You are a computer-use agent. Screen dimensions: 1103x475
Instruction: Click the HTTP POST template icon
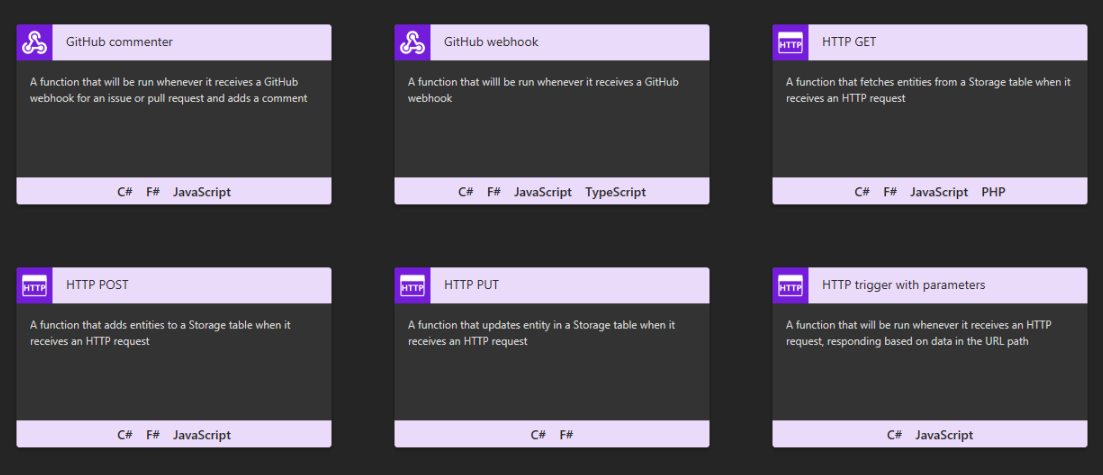[35, 286]
